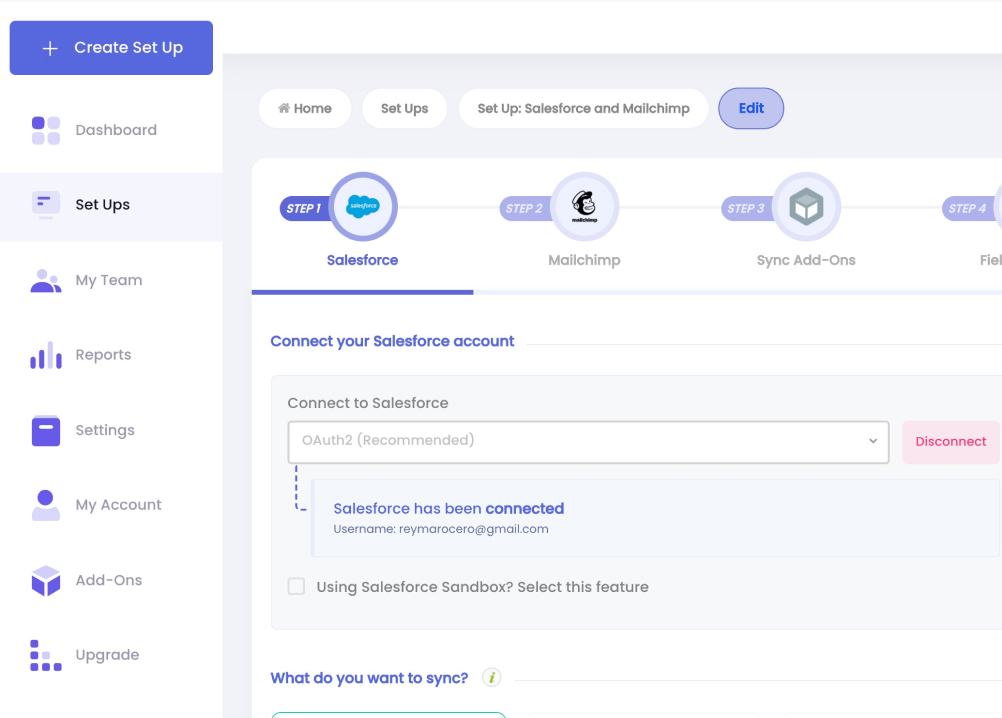Click the 'What do you want to sync?' heading
The height and width of the screenshot is (718, 1002).
tap(369, 678)
